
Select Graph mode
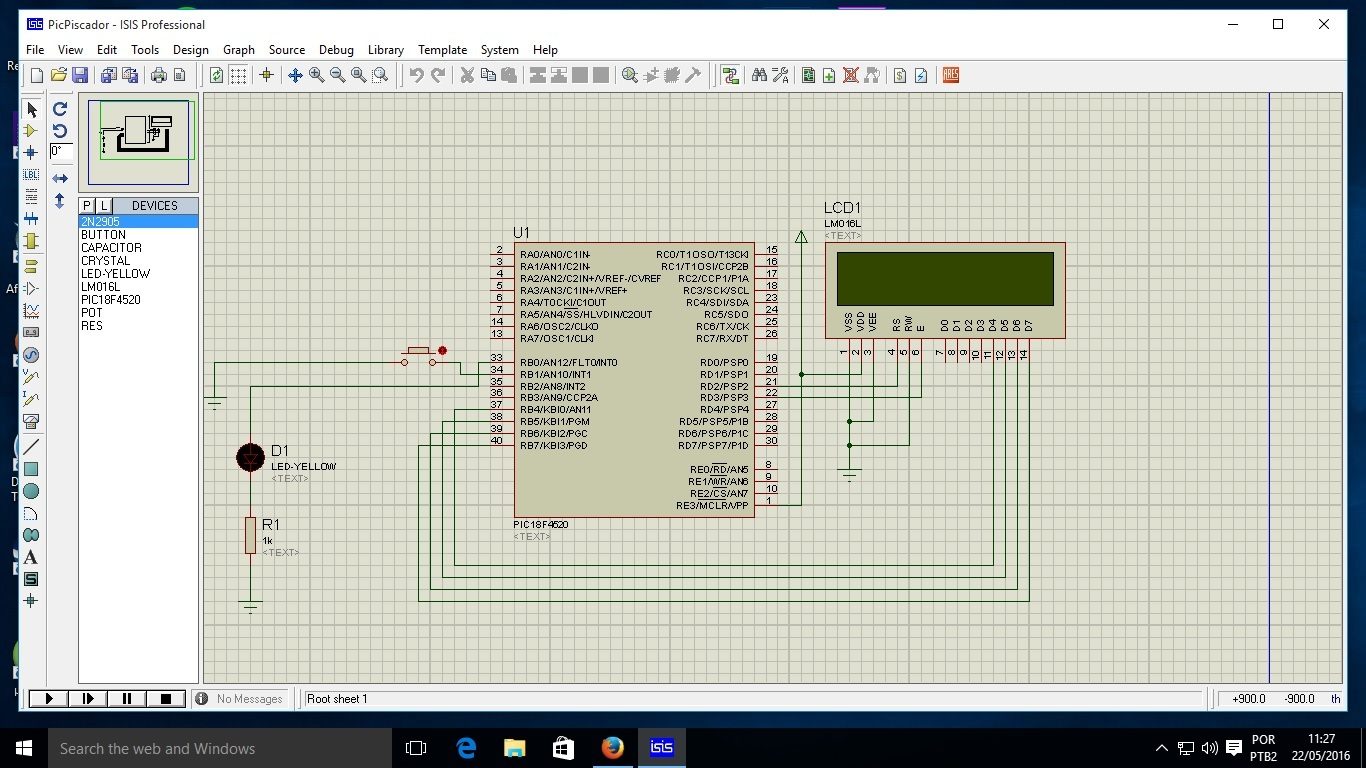(31, 311)
